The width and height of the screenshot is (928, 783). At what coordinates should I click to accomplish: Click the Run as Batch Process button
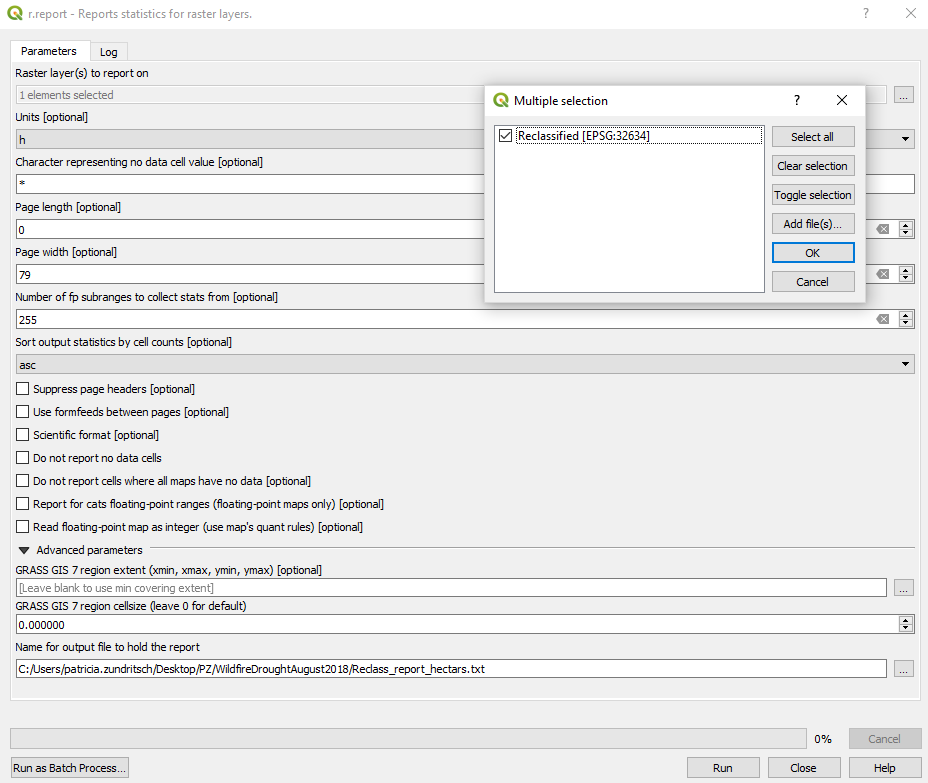click(x=70, y=768)
